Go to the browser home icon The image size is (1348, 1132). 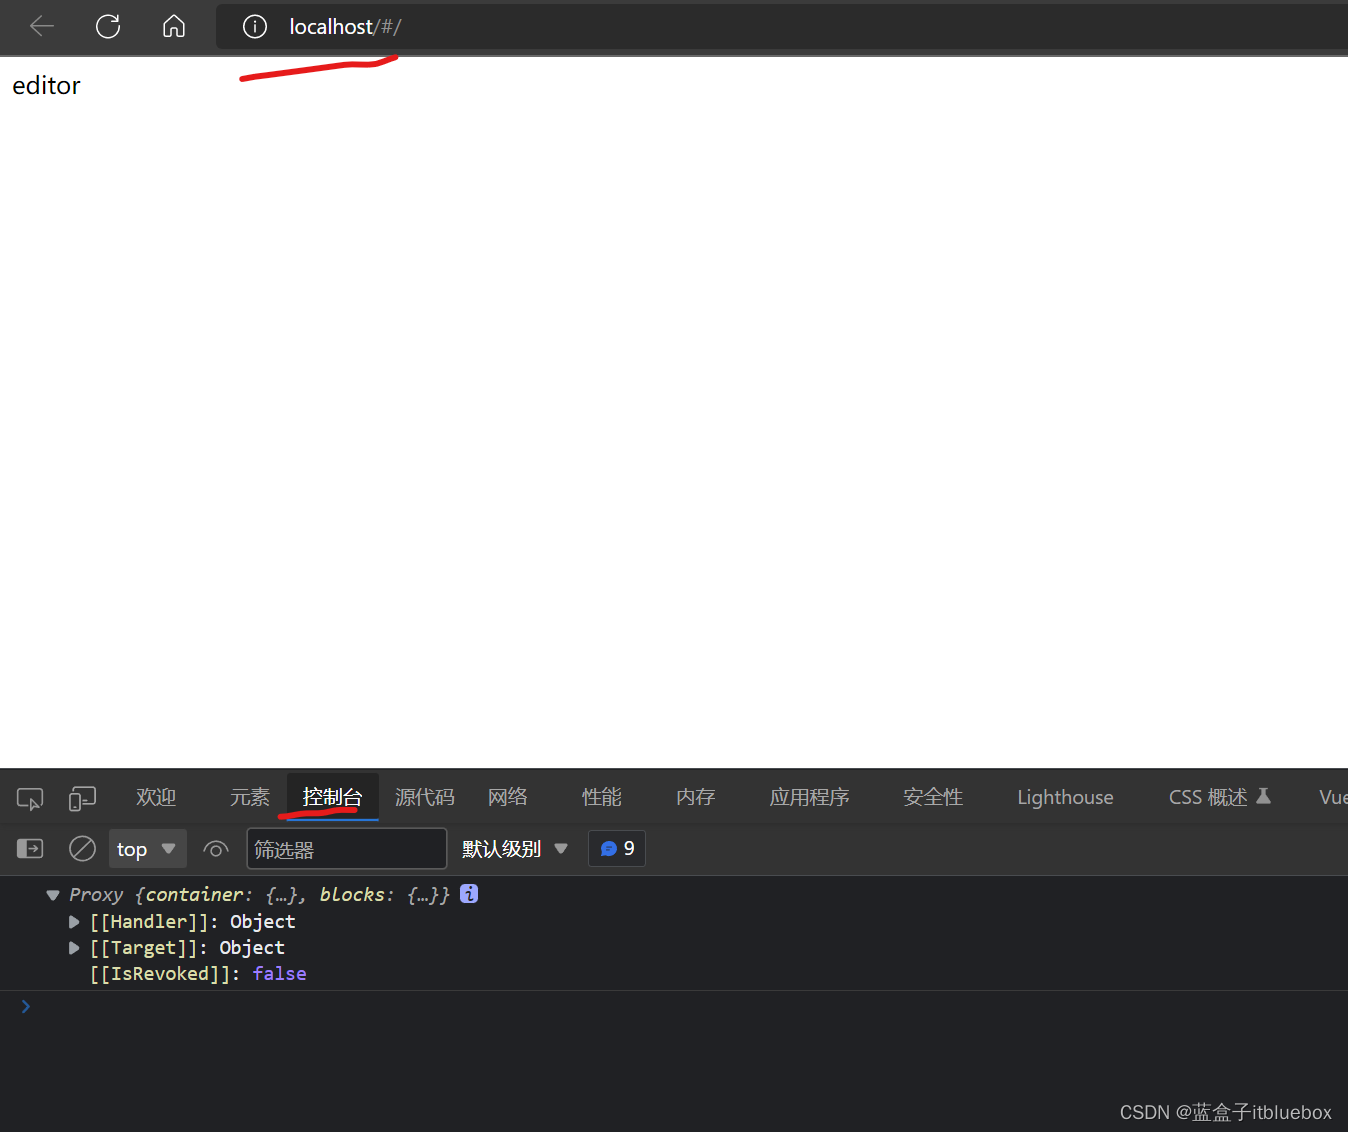point(174,26)
